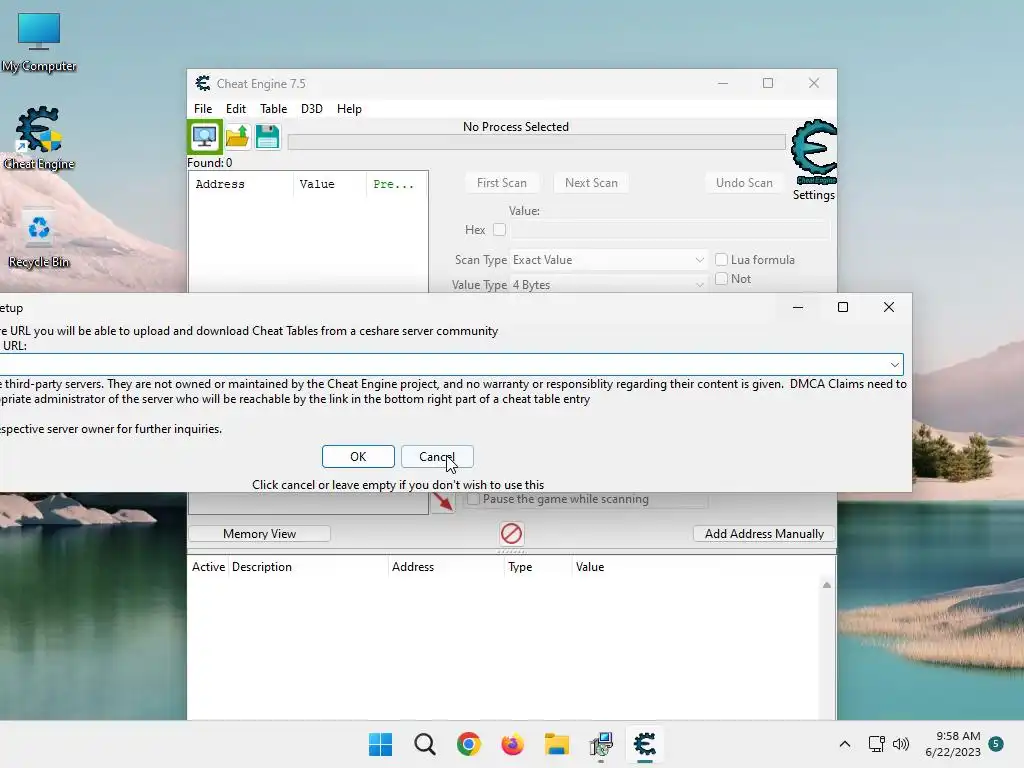
Task: Toggle the Hex checkbox
Action: [x=500, y=229]
